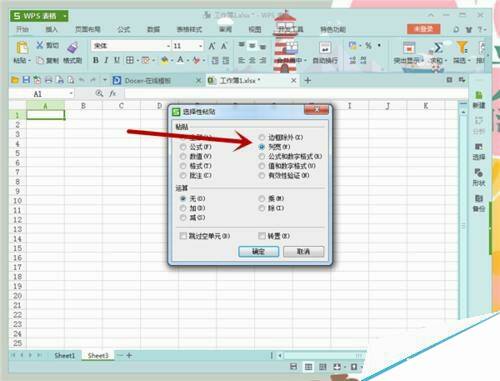Select the Values (数值) radio option
Viewport: 500px width, 381px height.
183,156
